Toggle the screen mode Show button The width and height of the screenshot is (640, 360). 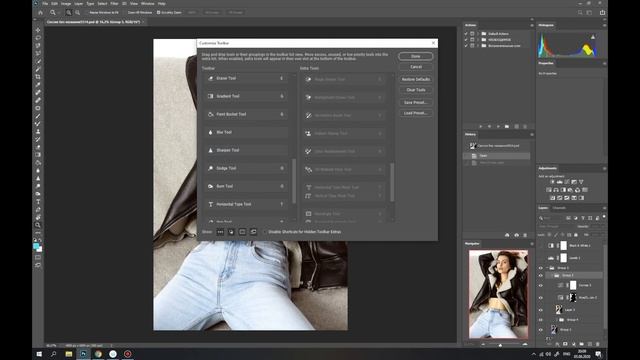tap(253, 232)
